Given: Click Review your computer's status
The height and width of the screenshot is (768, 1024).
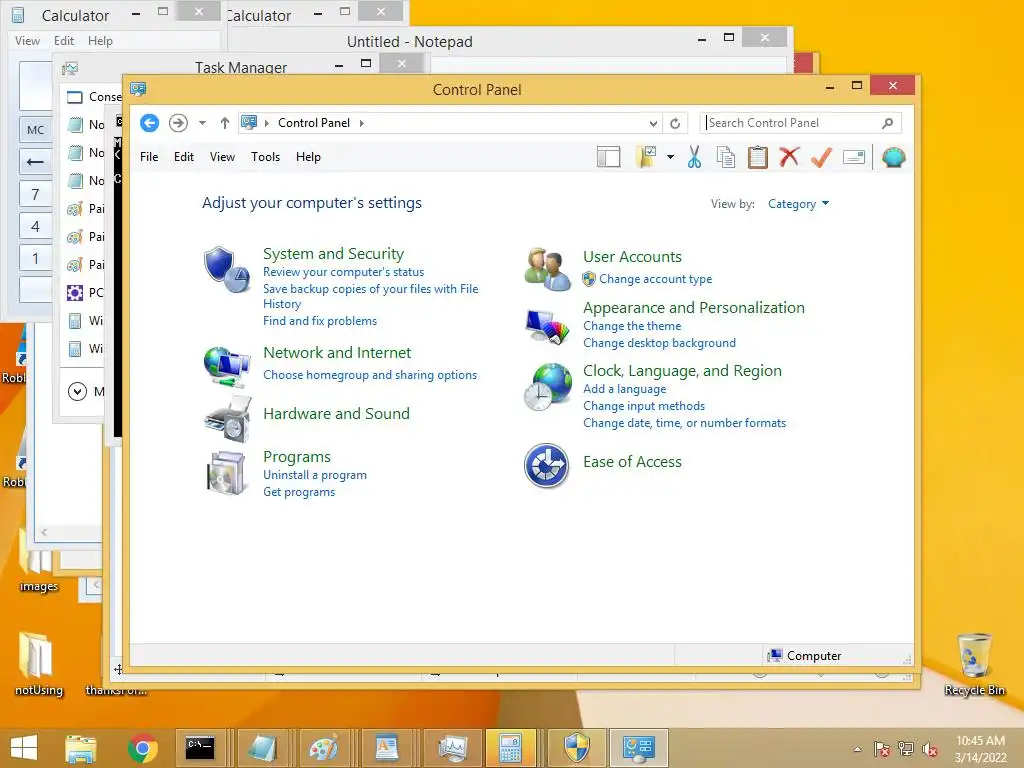Looking at the screenshot, I should pos(344,272).
